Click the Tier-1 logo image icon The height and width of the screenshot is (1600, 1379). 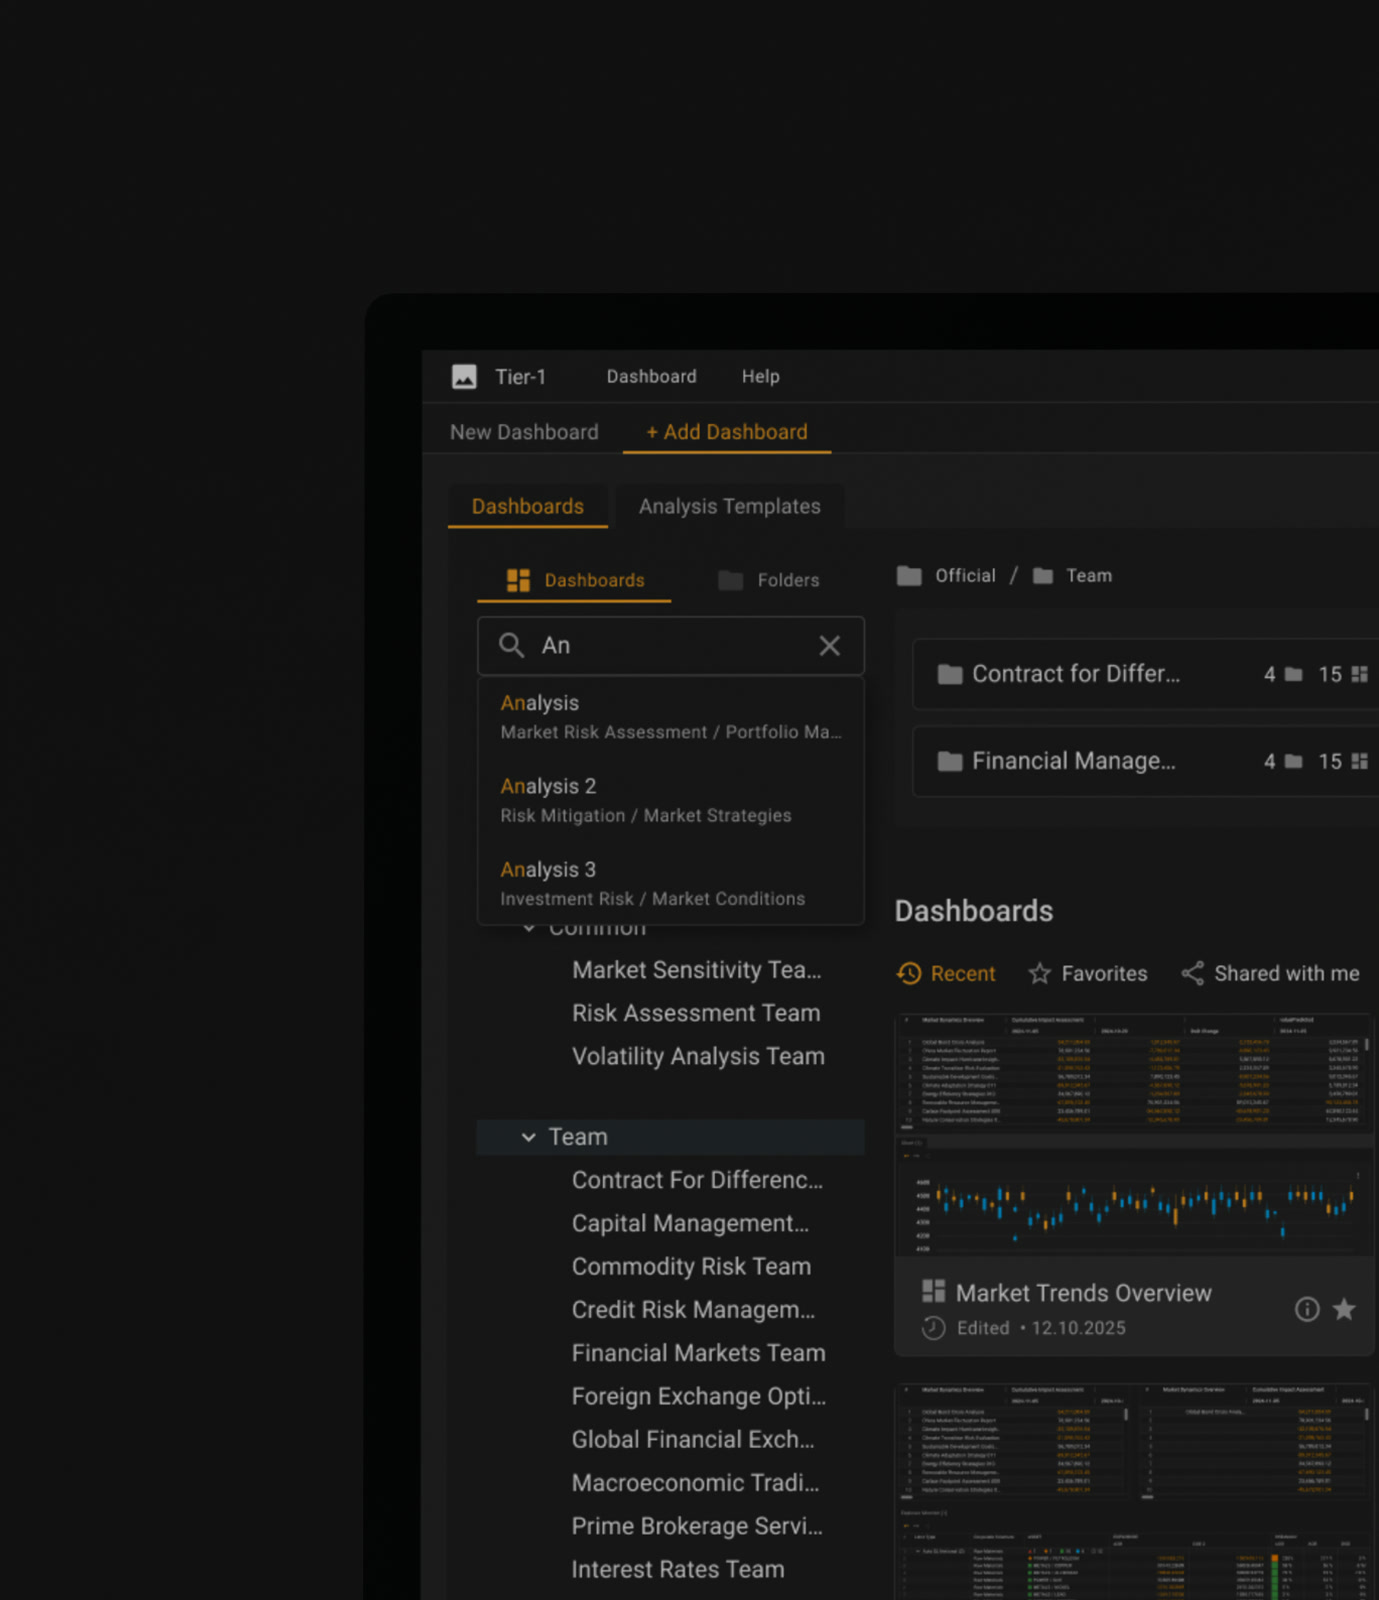464,376
